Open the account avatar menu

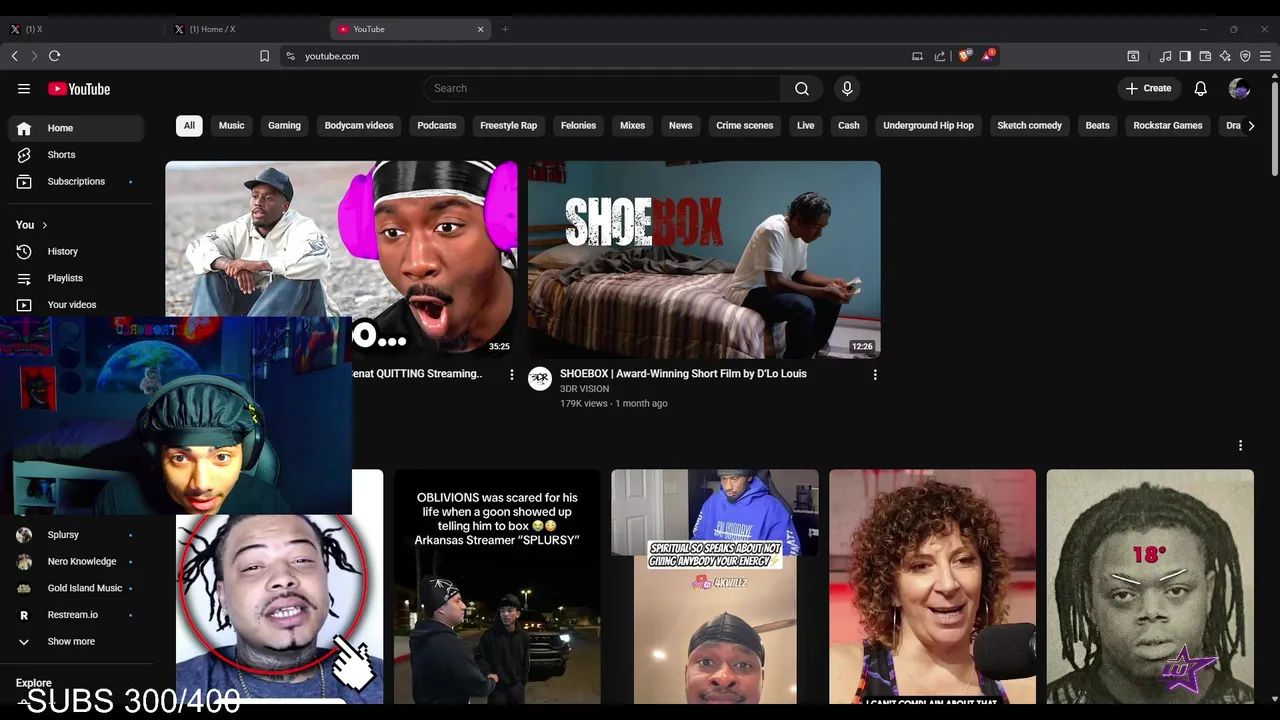point(1239,88)
